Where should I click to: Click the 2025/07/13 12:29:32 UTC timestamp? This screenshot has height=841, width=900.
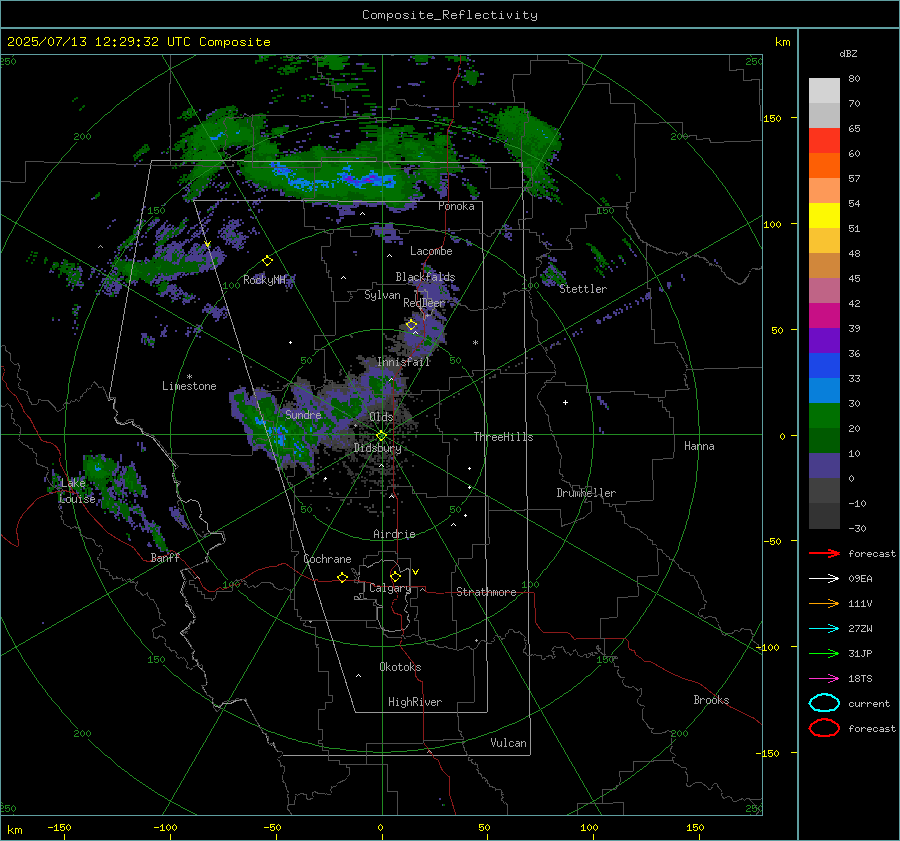138,42
